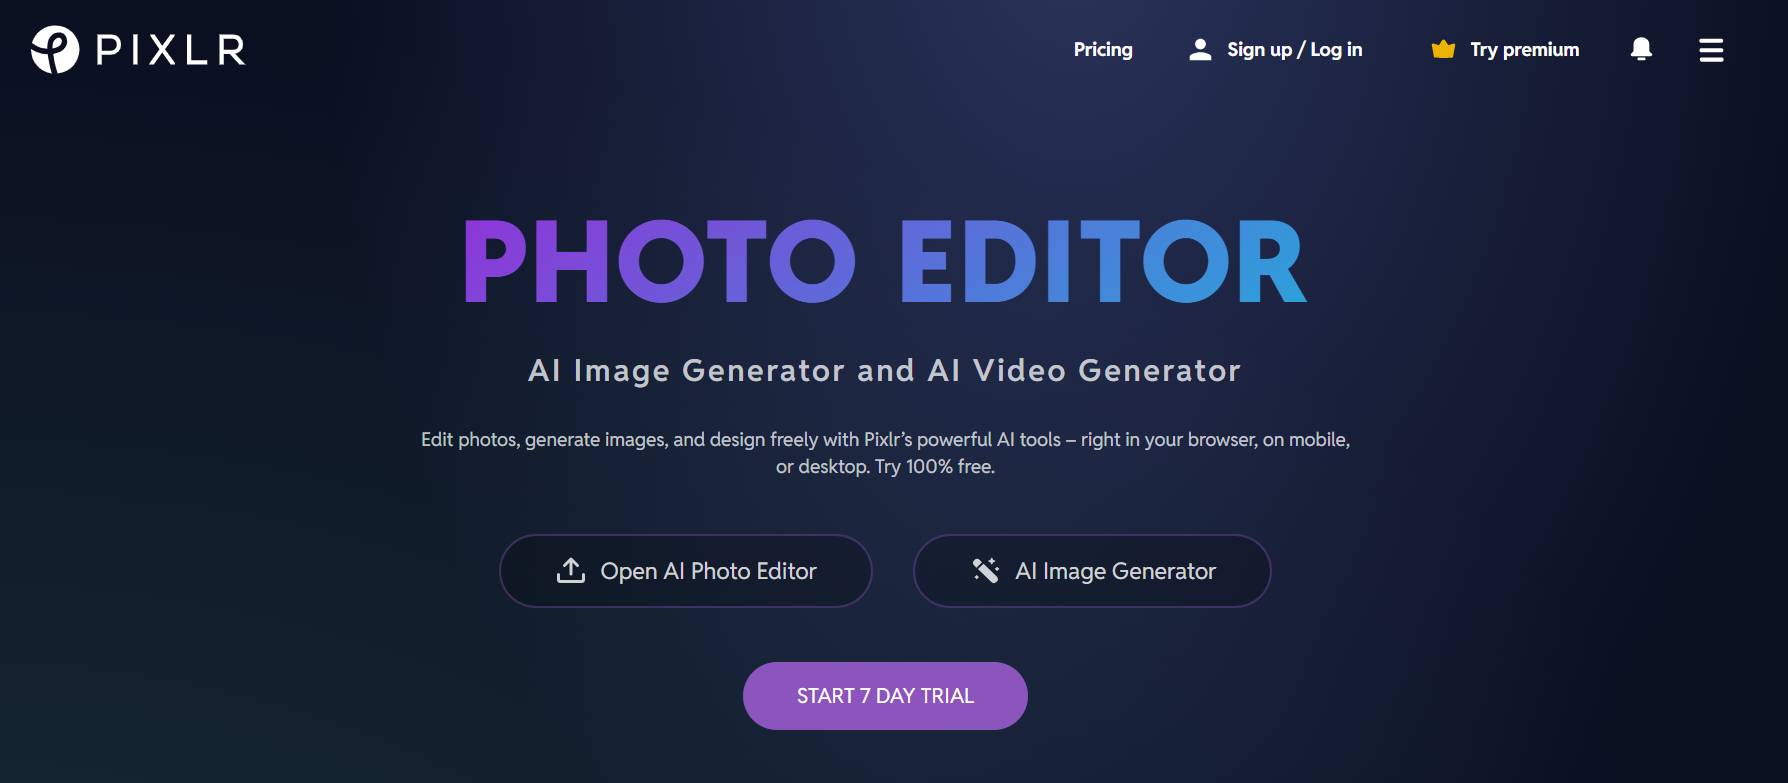The height and width of the screenshot is (783, 1788).
Task: Click the magic wand icon in the AI Image Generator button
Action: coord(986,570)
